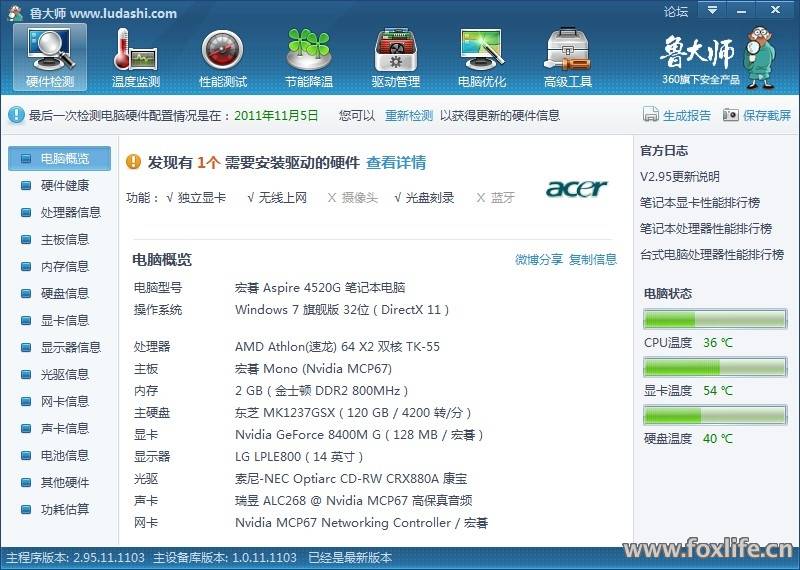Open the 高级工具 advanced tools
Viewport: 800px width, 570px height.
567,56
